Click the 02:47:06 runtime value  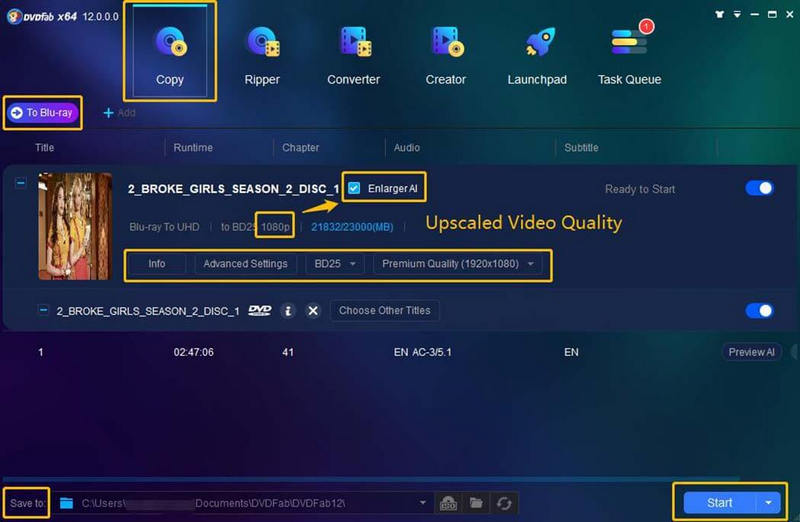pyautogui.click(x=193, y=352)
